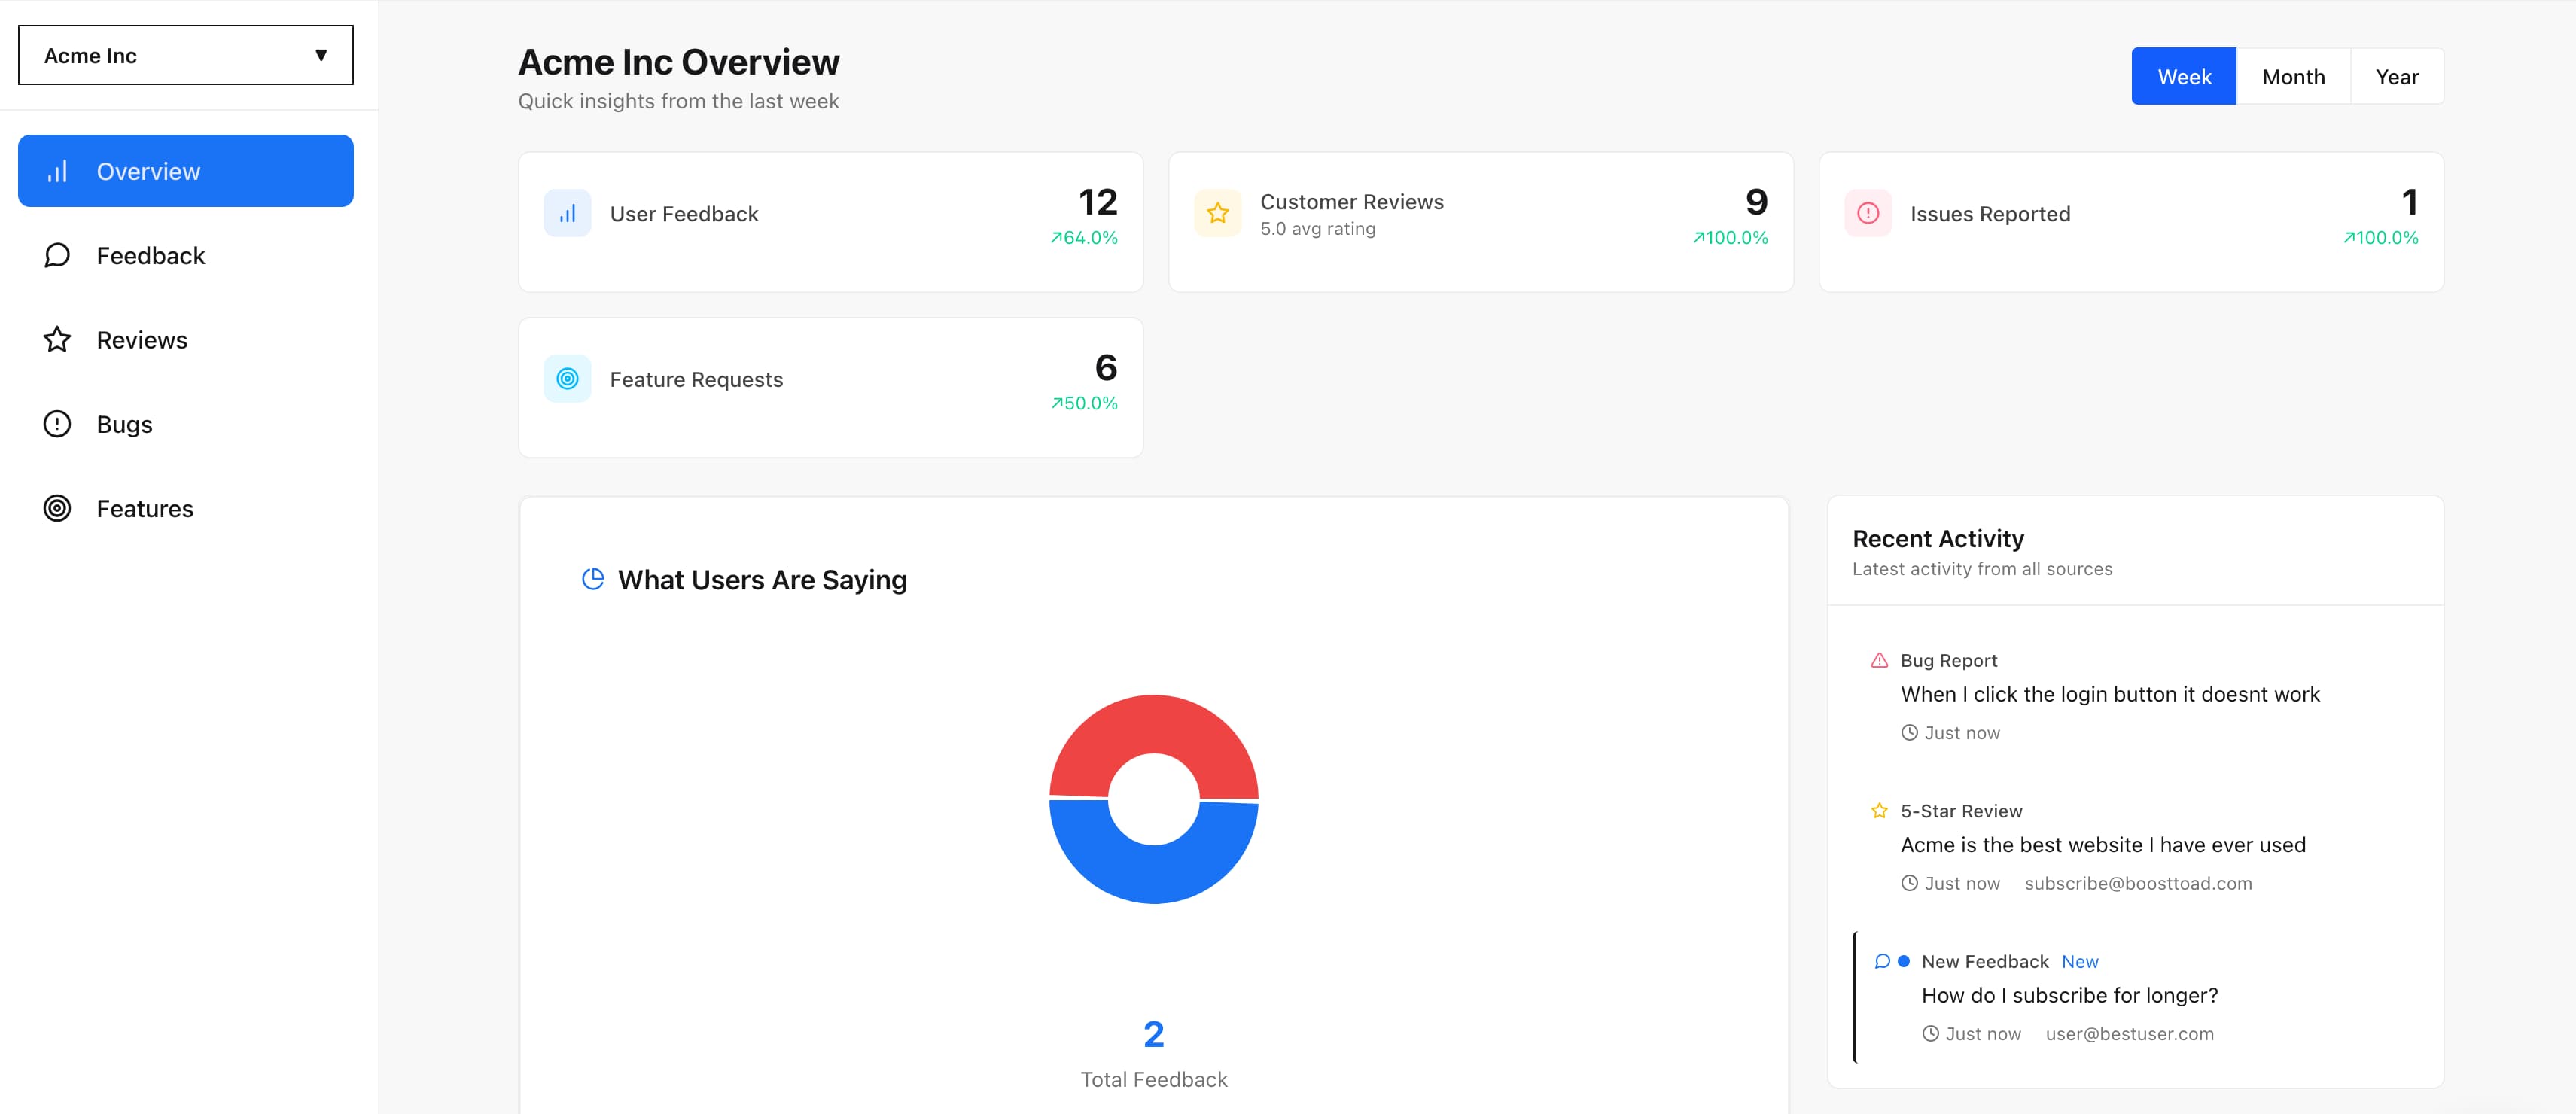Select the Reviews star icon

[x=57, y=339]
